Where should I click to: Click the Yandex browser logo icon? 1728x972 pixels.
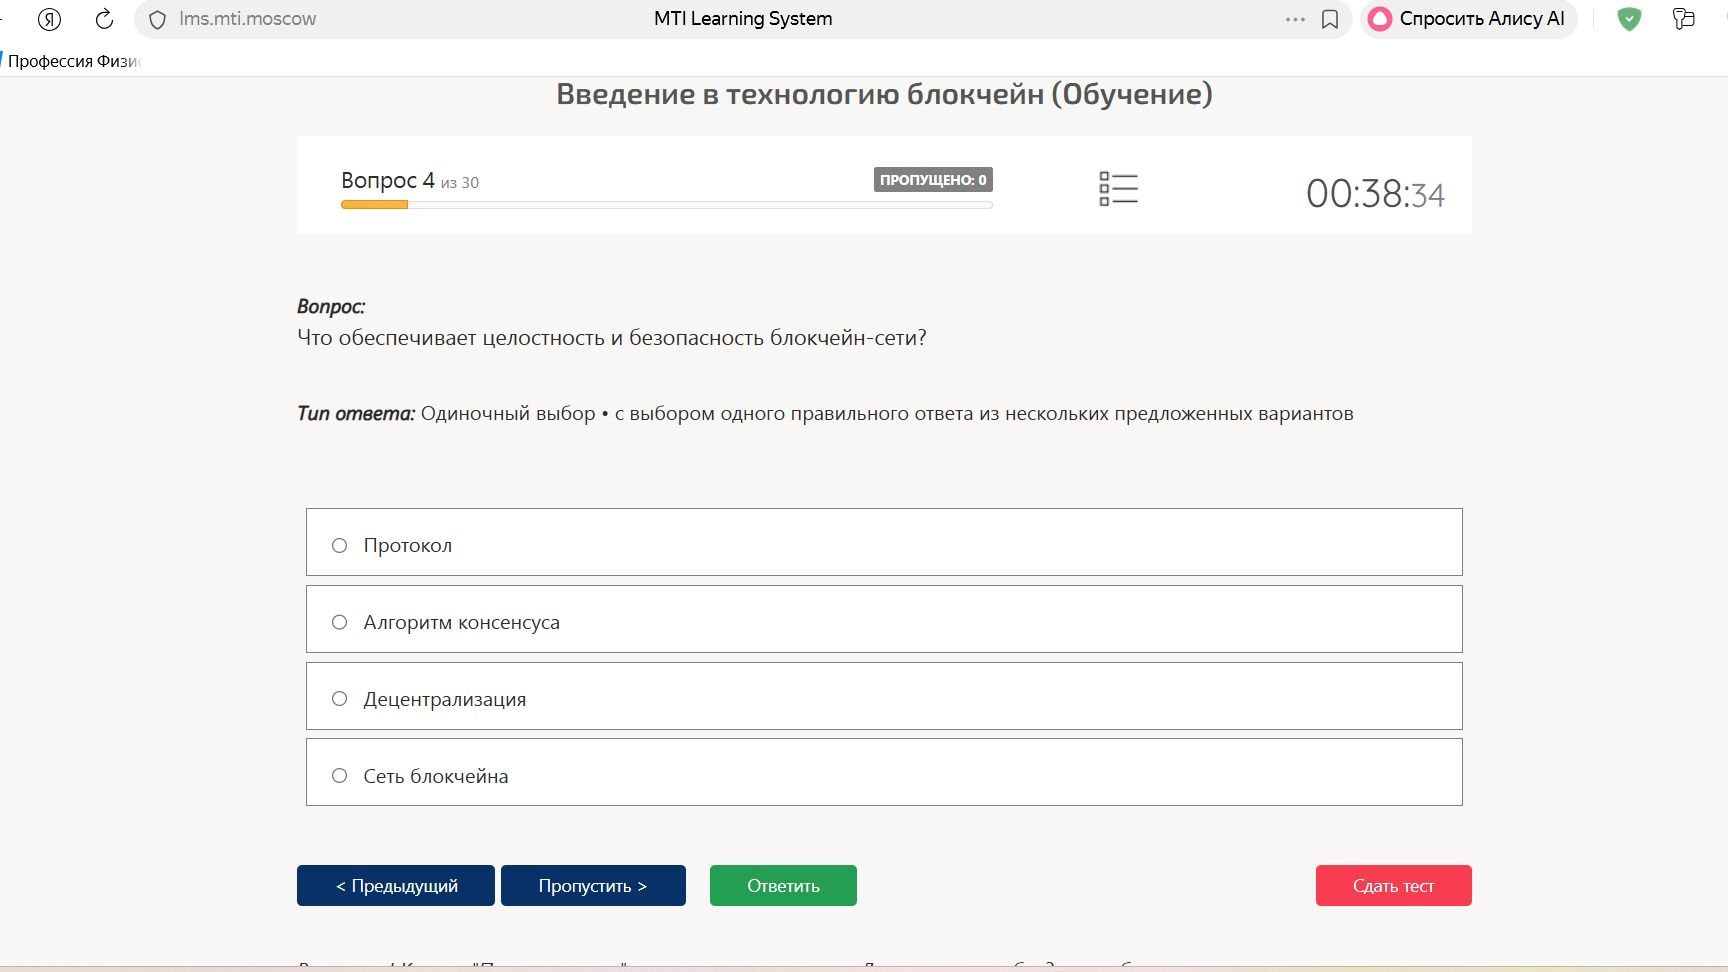pyautogui.click(x=49, y=19)
